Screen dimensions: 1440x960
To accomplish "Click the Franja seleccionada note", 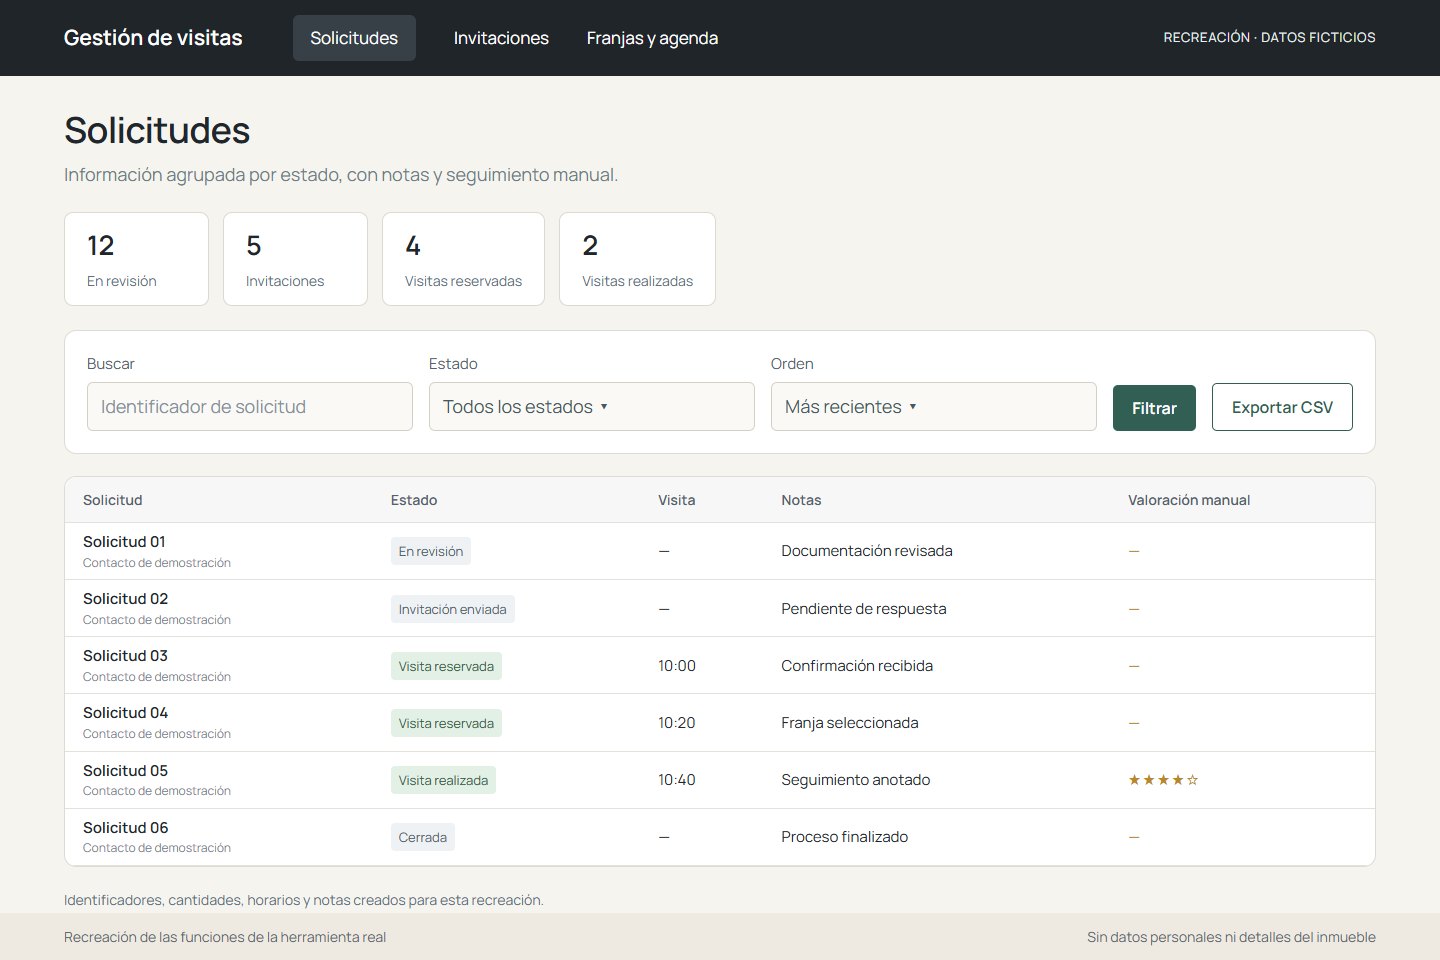I will pos(850,723).
